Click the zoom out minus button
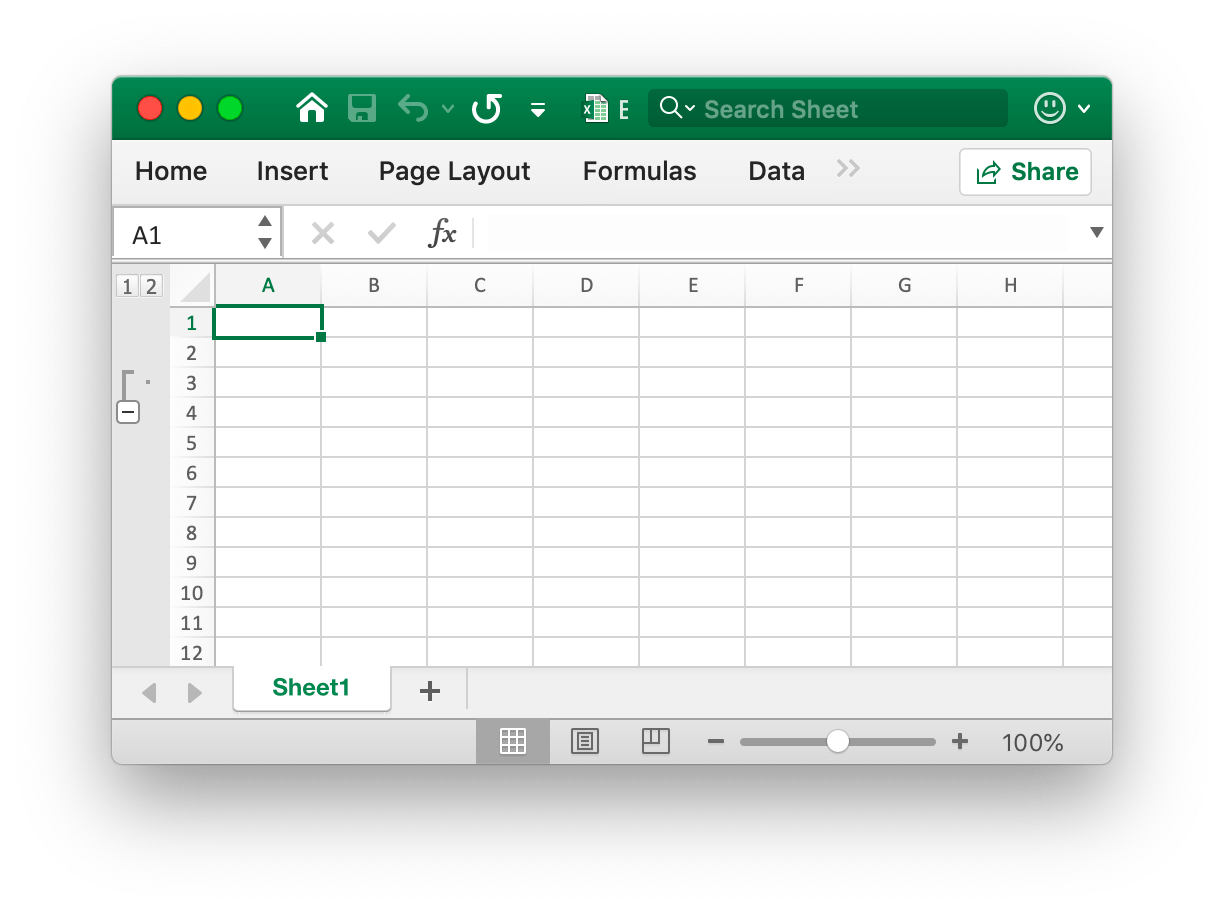 click(x=715, y=741)
